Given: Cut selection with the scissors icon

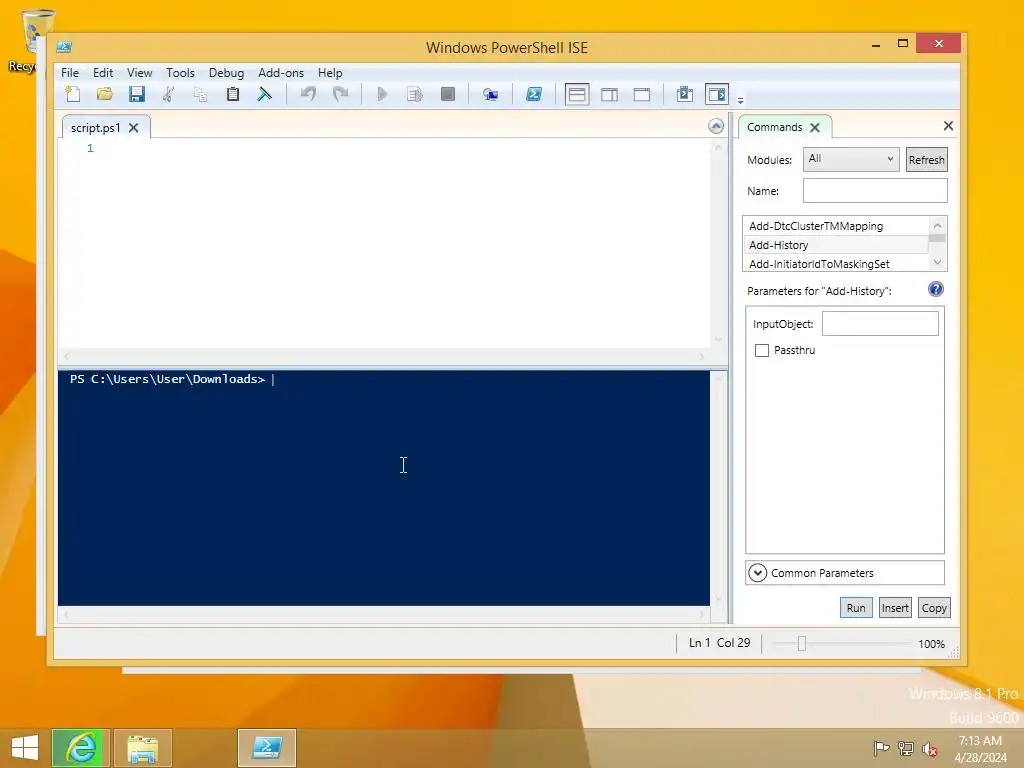Looking at the screenshot, I should pos(168,94).
